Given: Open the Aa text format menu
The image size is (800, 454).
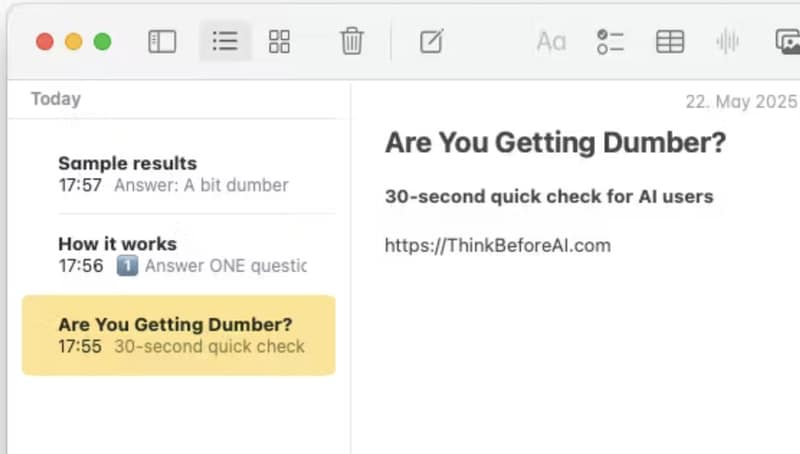Looking at the screenshot, I should (x=551, y=41).
